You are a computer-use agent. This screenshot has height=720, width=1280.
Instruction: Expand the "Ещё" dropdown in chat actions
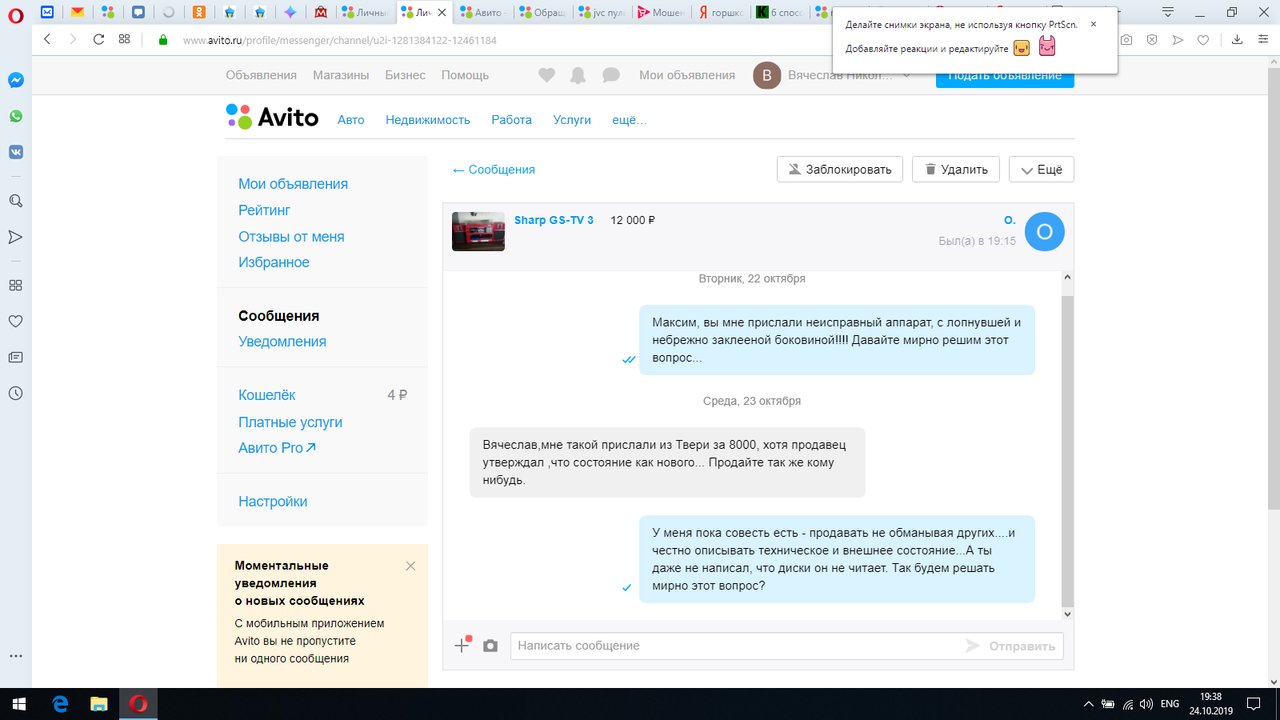[1041, 169]
